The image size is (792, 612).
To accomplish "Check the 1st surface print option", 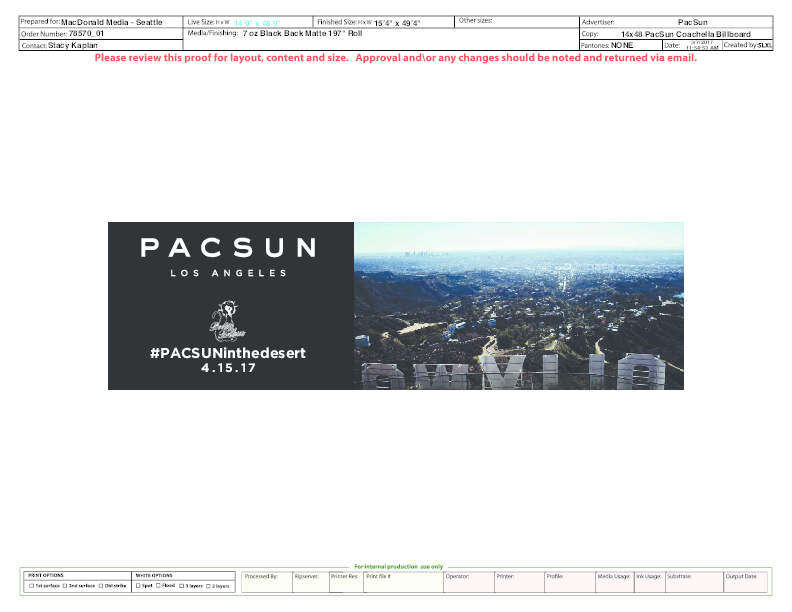I will pyautogui.click(x=31, y=586).
